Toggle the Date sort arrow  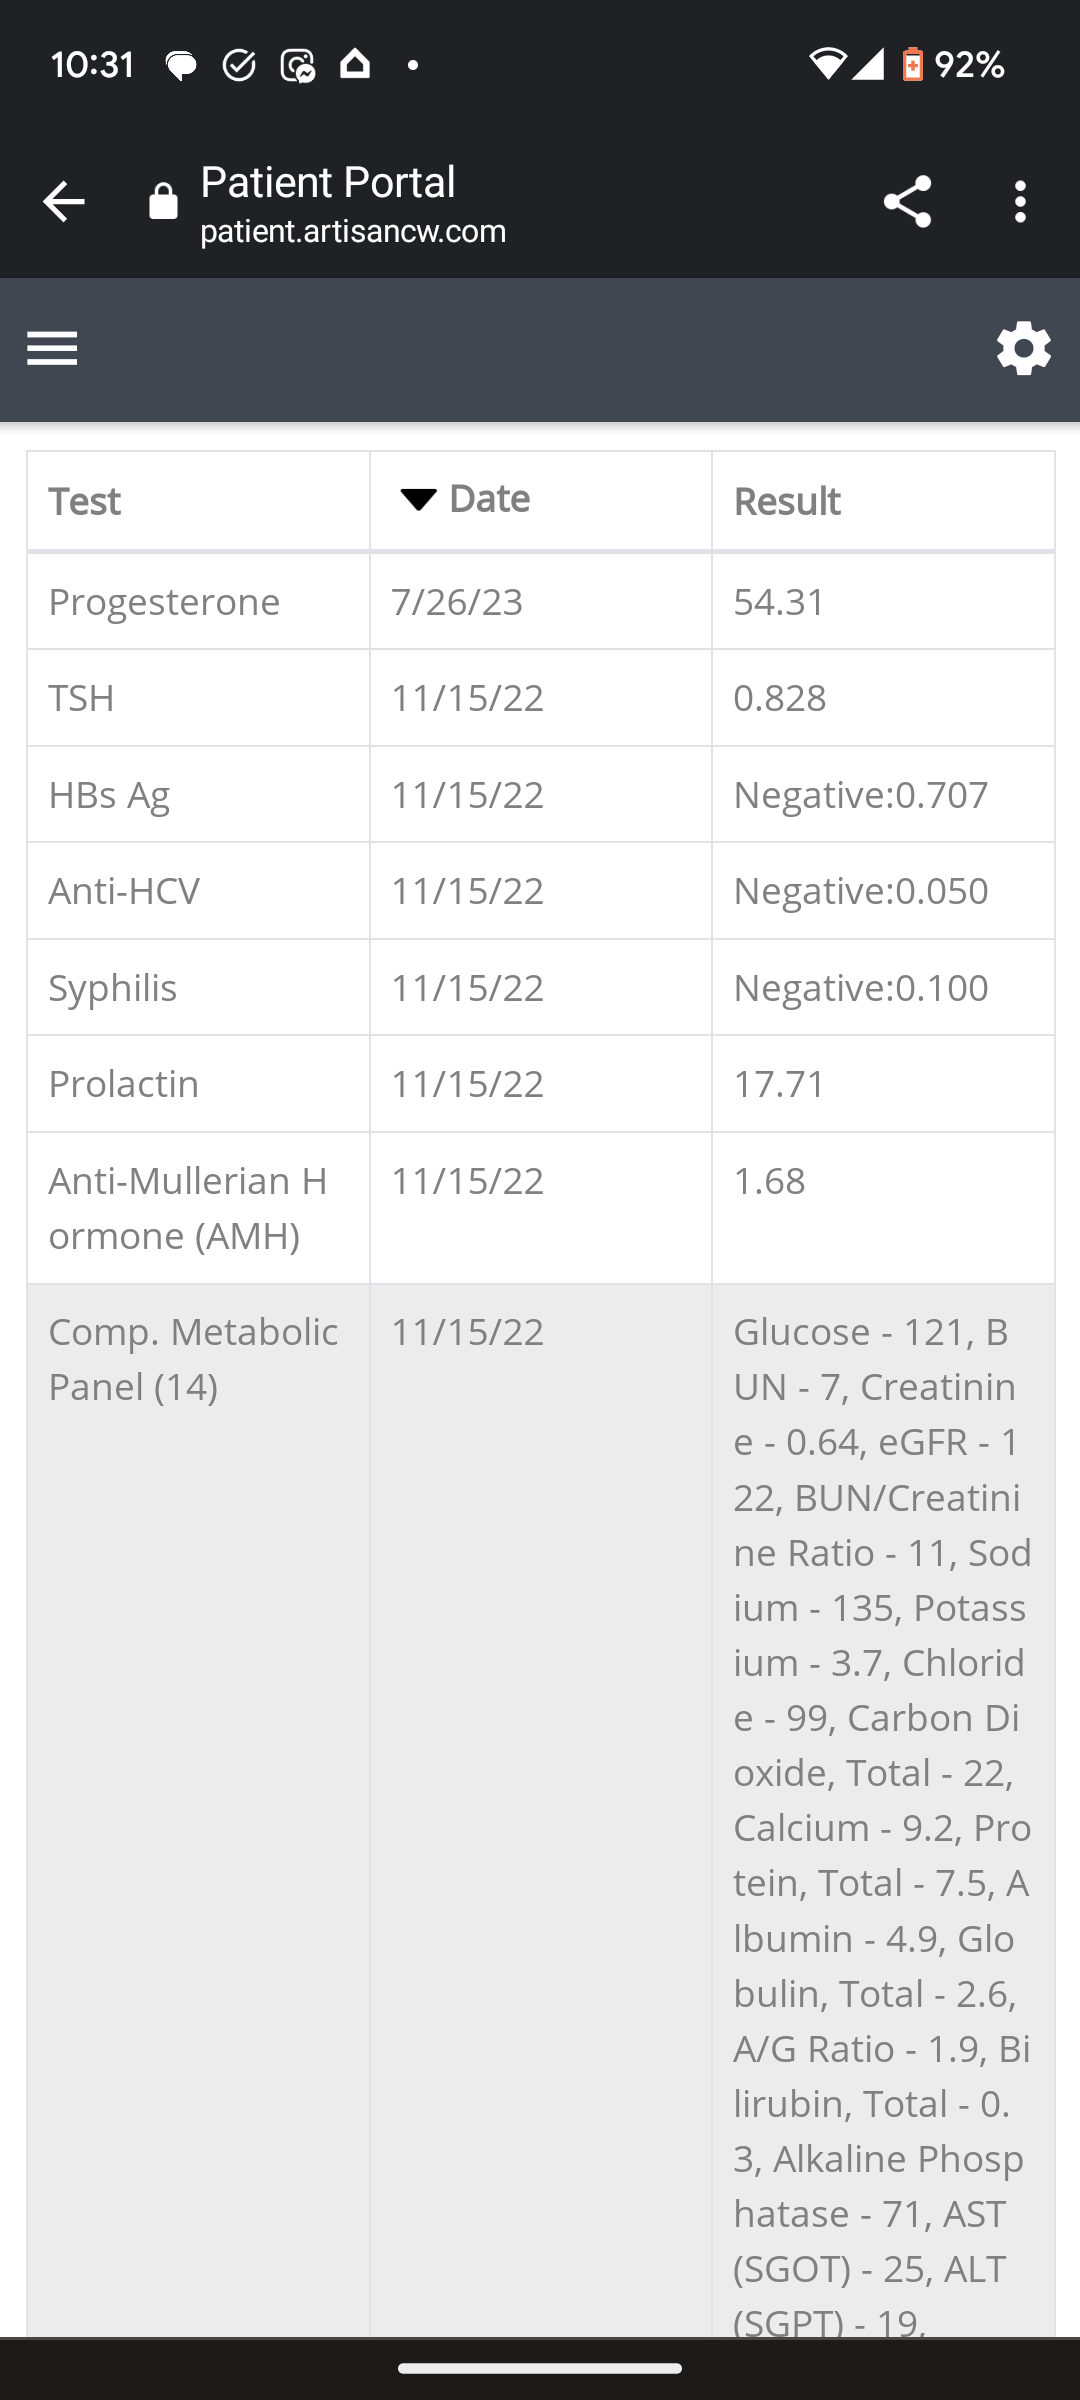[x=418, y=499]
